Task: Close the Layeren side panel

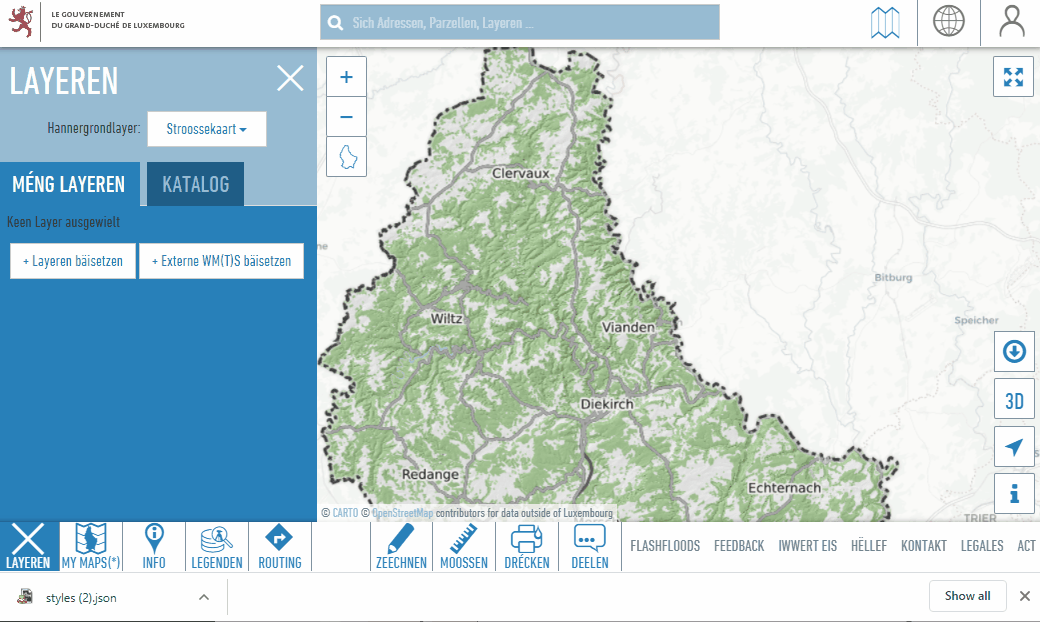Action: 290,78
